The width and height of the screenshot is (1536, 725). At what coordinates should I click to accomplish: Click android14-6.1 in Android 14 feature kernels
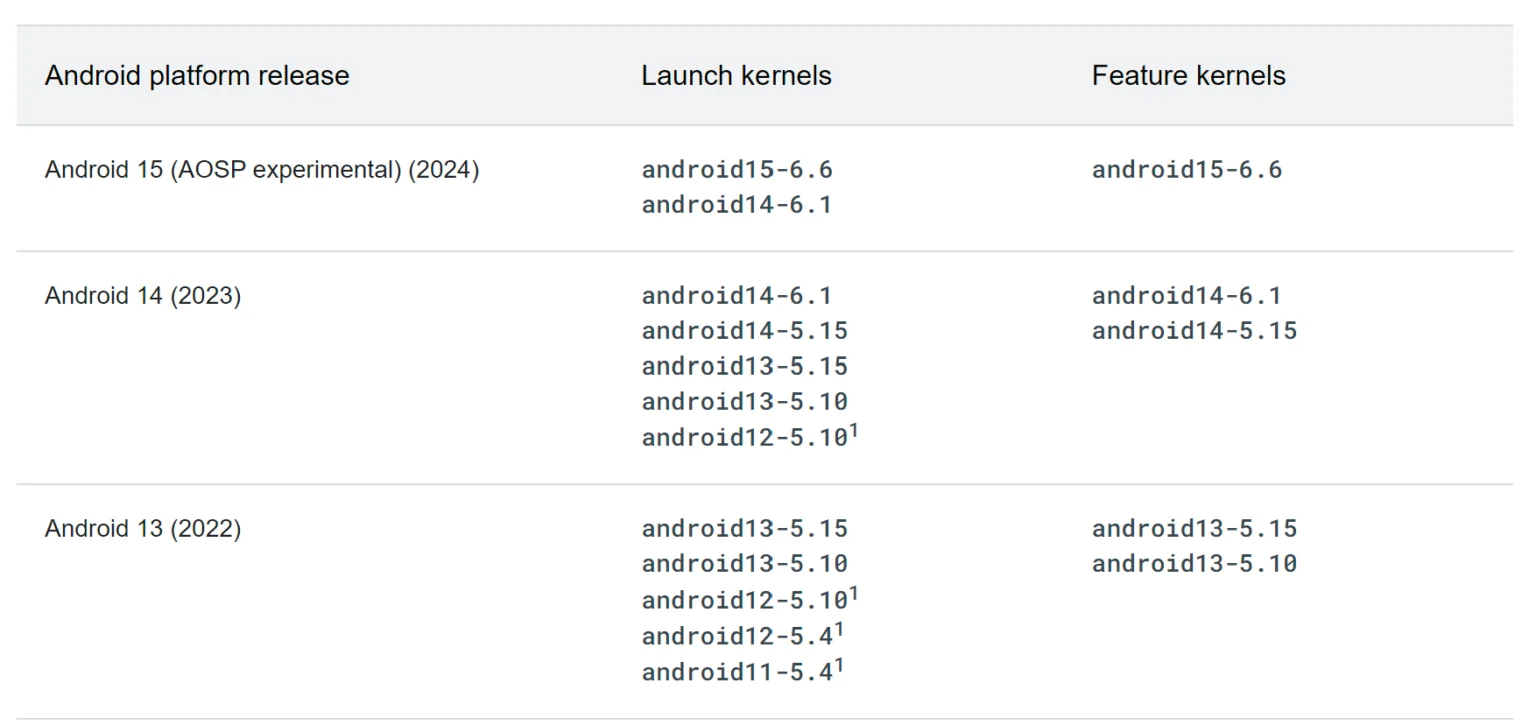1186,296
